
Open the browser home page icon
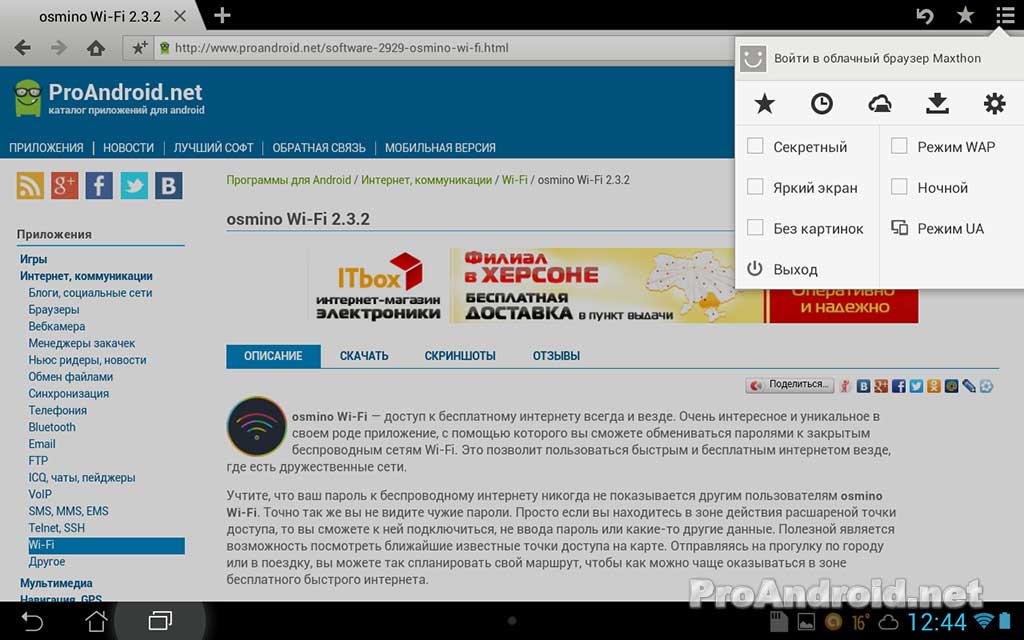point(96,48)
